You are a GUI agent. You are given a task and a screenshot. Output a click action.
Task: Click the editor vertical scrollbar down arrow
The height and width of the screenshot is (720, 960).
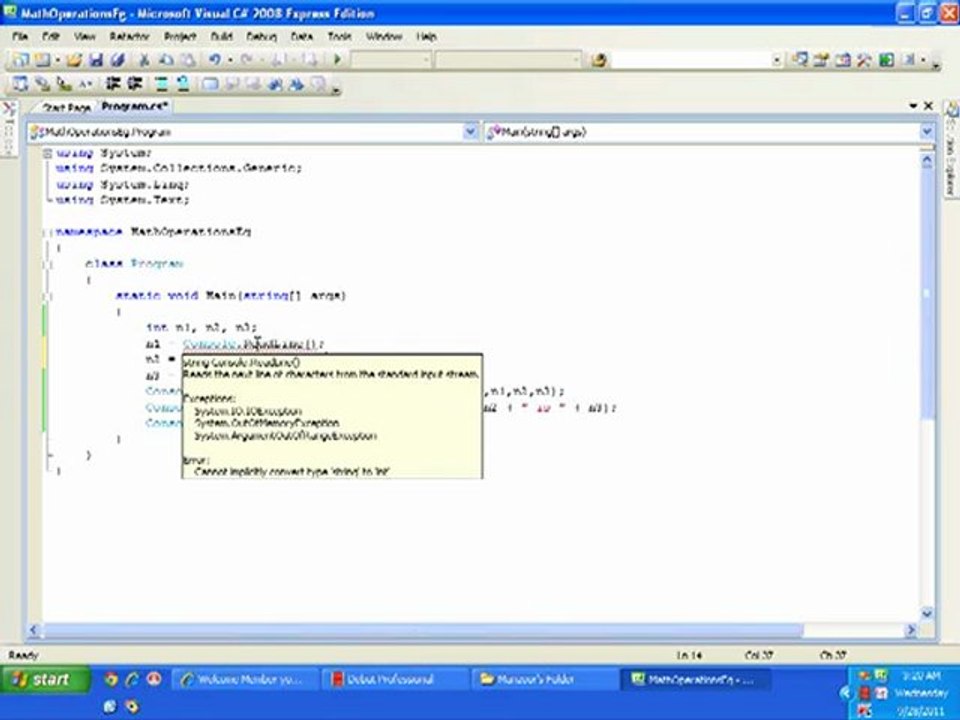[x=927, y=613]
